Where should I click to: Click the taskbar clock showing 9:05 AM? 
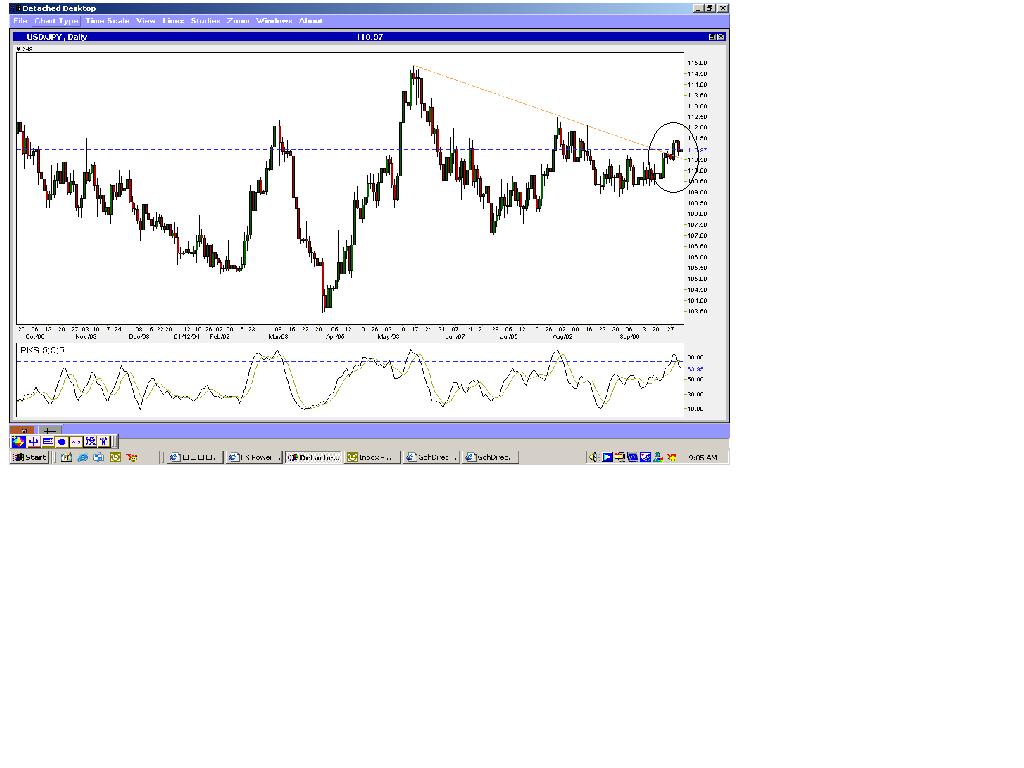(703, 457)
